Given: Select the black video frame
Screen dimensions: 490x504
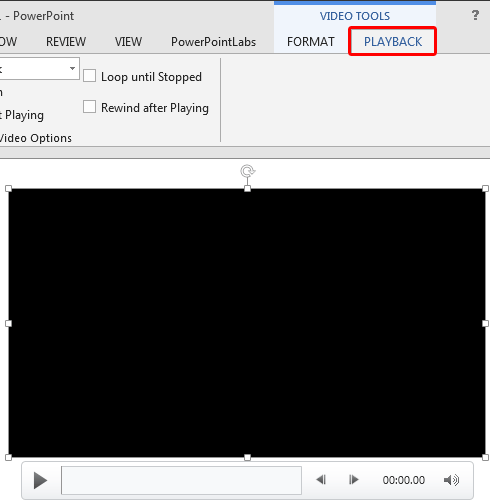Looking at the screenshot, I should click(247, 323).
